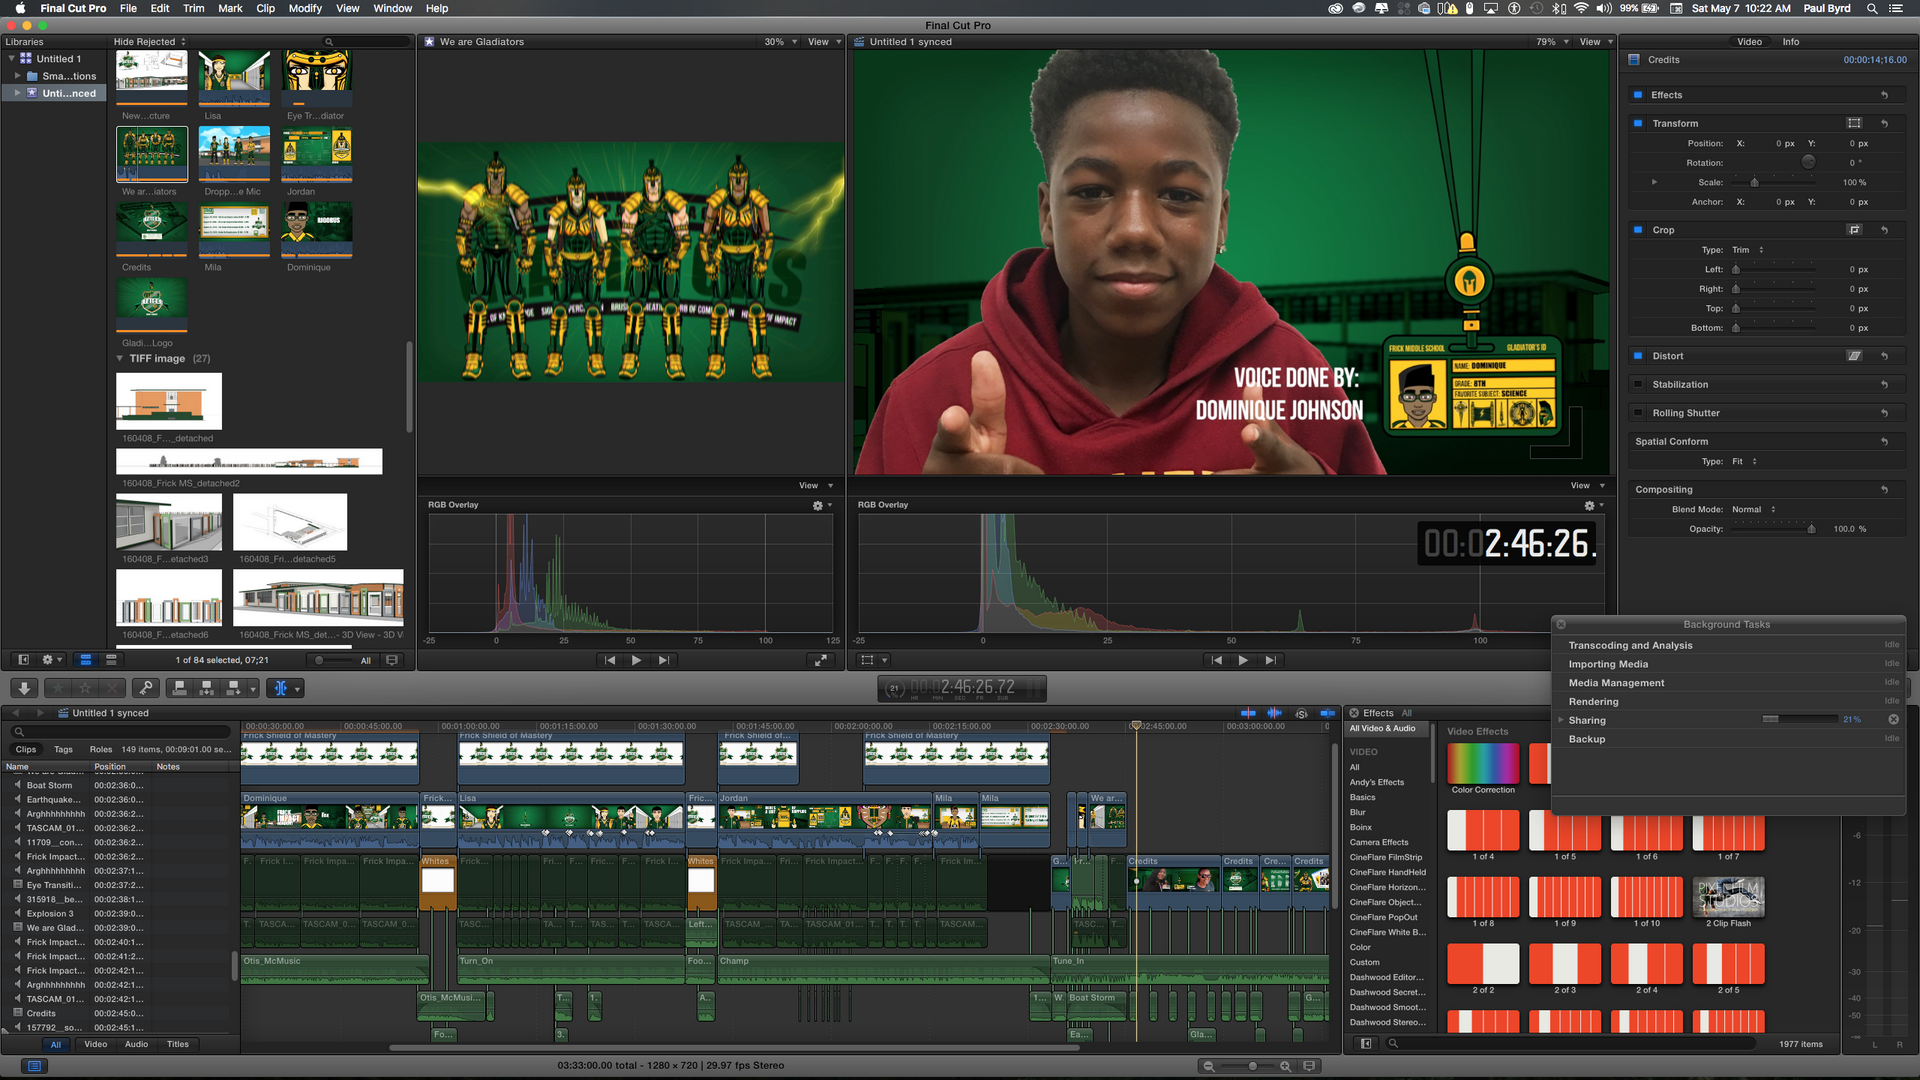The image size is (1920, 1080).
Task: Collapse the TIFF image group
Action: coord(120,359)
